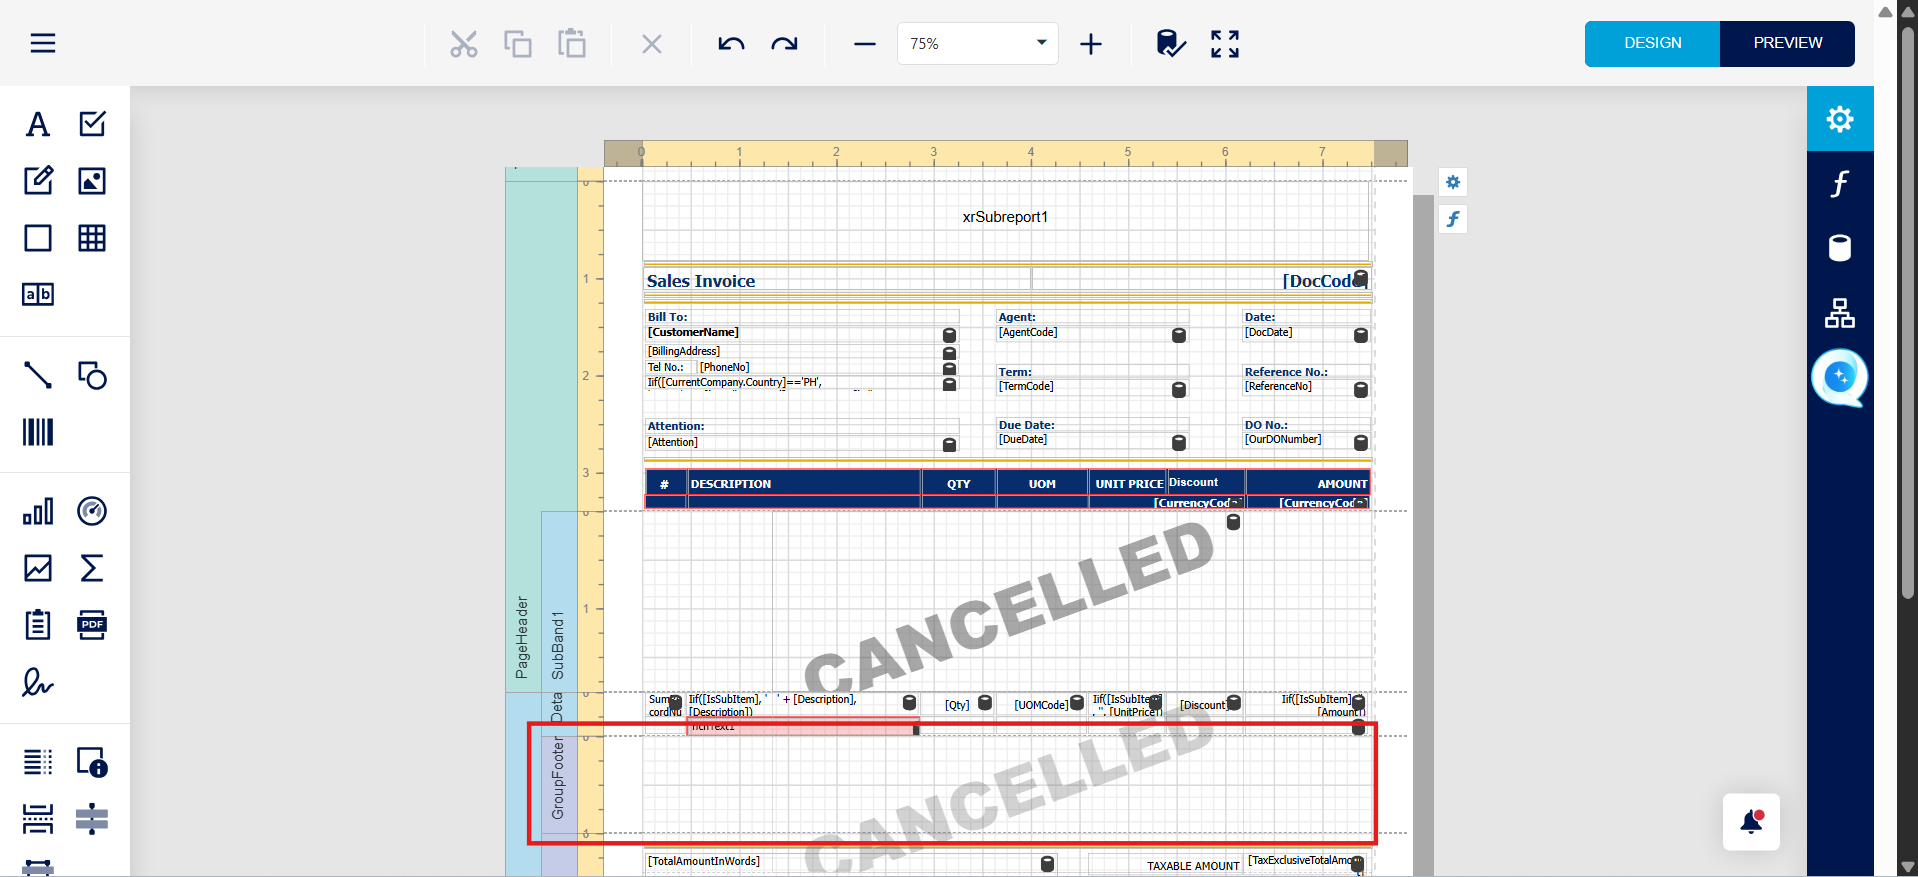This screenshot has height=877, width=1918.
Task: Select the Panel control tool
Action: (x=38, y=238)
